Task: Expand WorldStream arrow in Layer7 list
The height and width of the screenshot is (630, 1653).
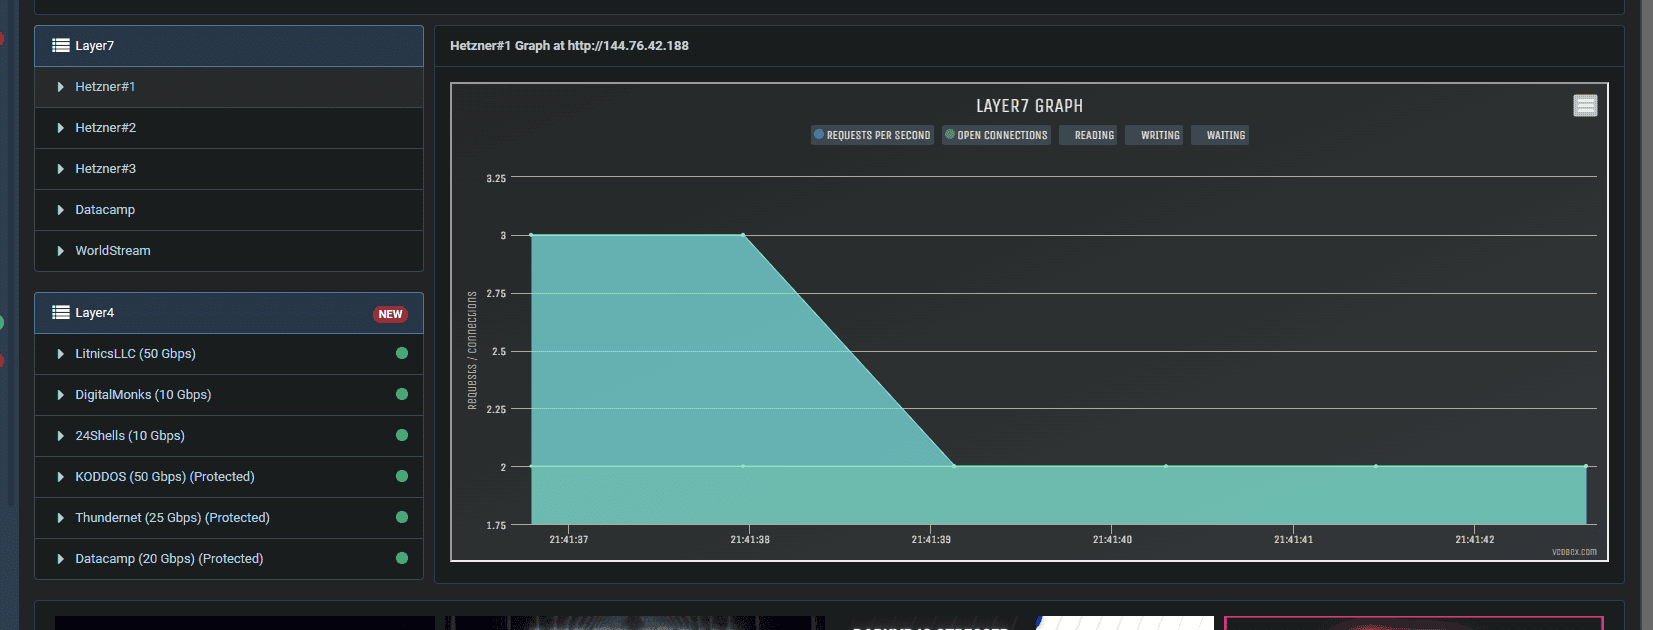Action: [x=61, y=251]
